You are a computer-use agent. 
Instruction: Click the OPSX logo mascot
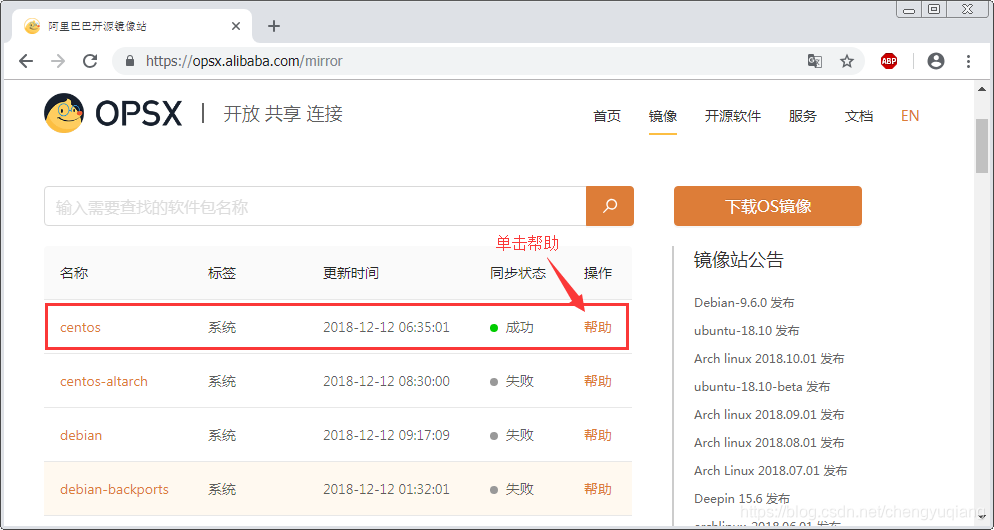64,113
